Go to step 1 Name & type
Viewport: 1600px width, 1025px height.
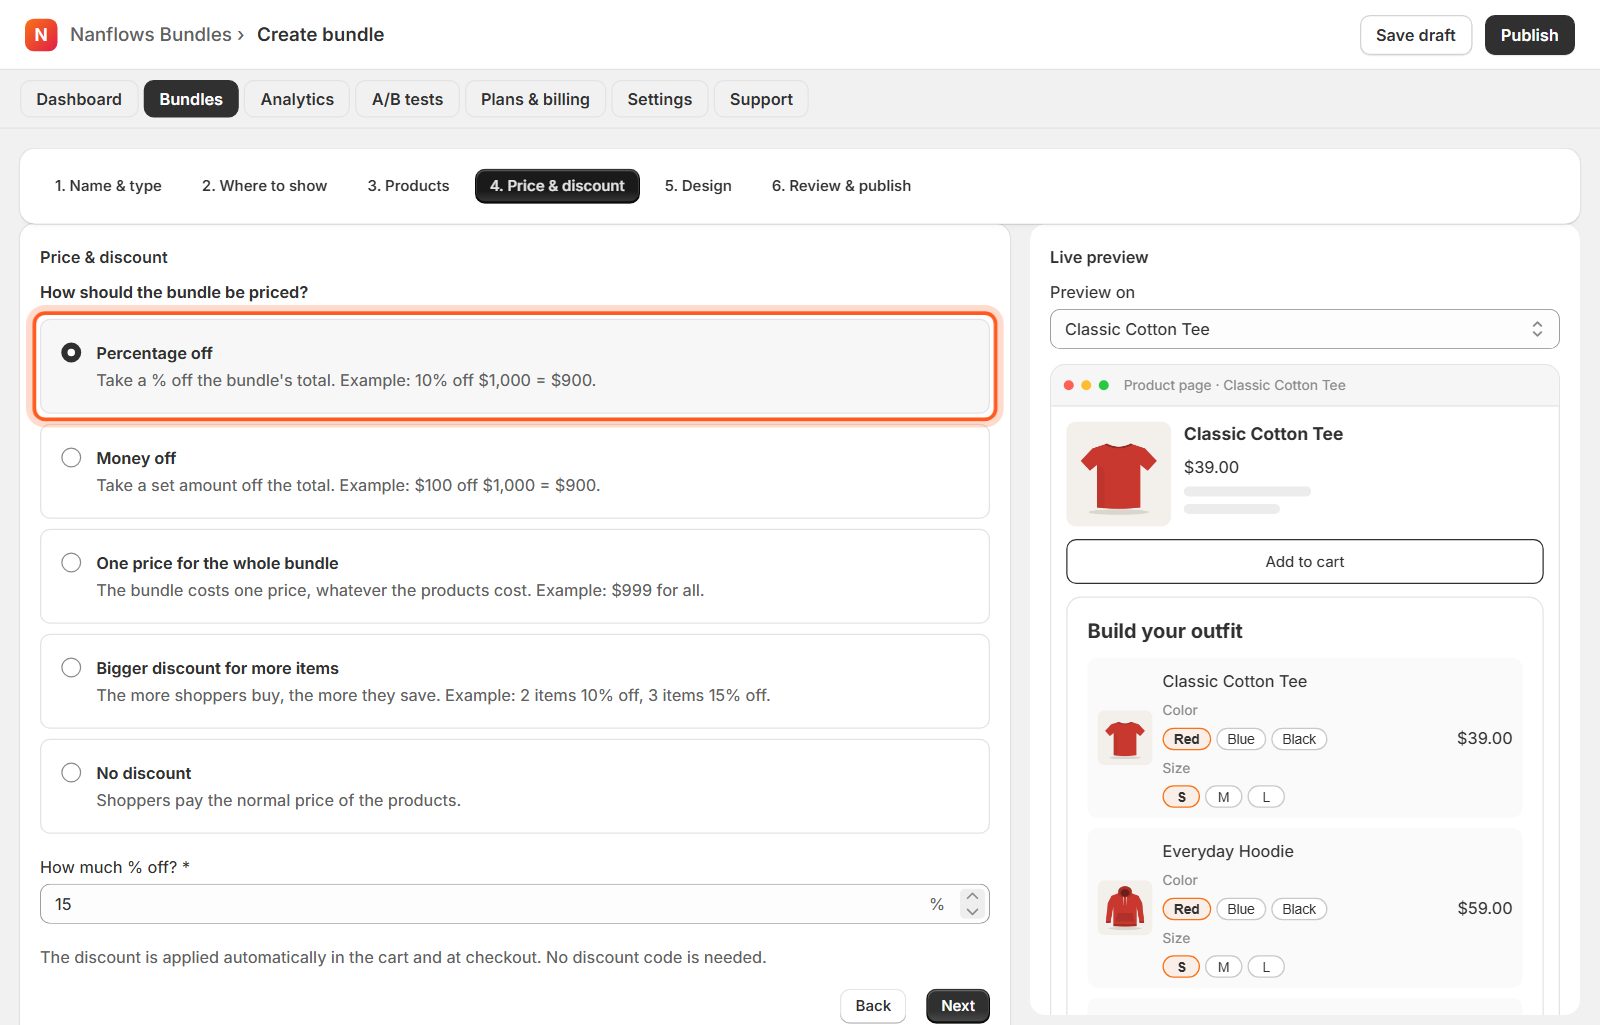point(108,186)
